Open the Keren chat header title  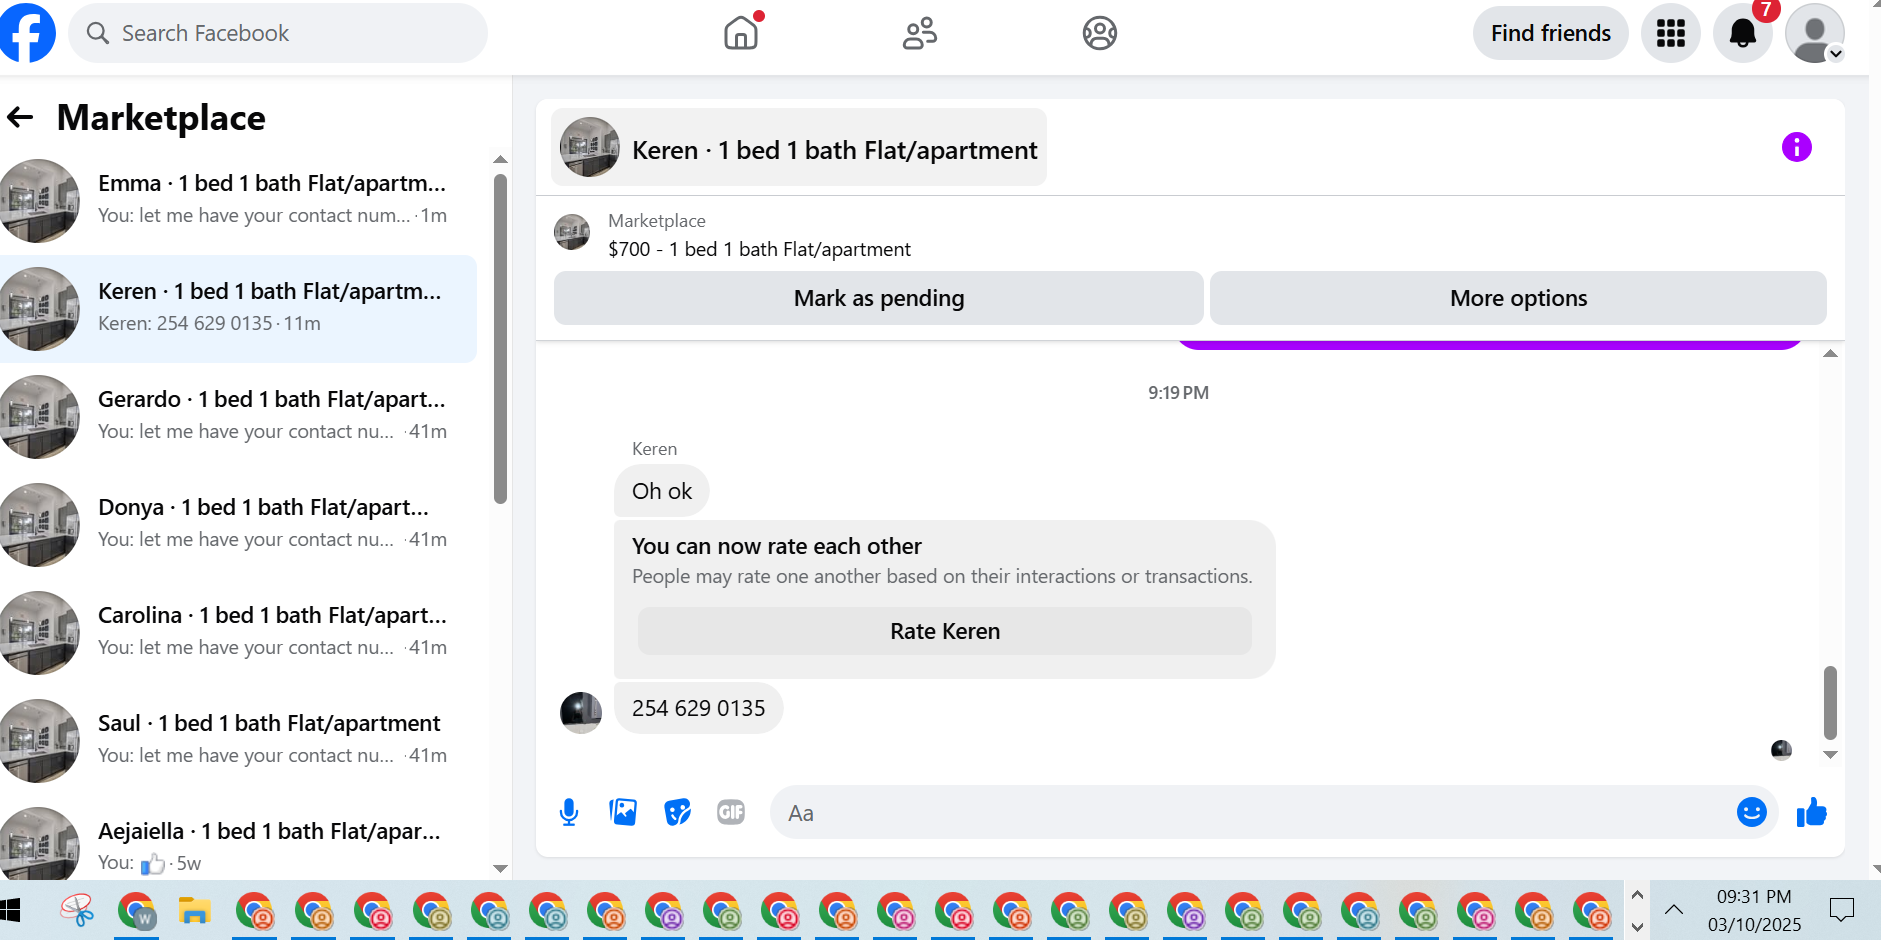[x=799, y=148]
